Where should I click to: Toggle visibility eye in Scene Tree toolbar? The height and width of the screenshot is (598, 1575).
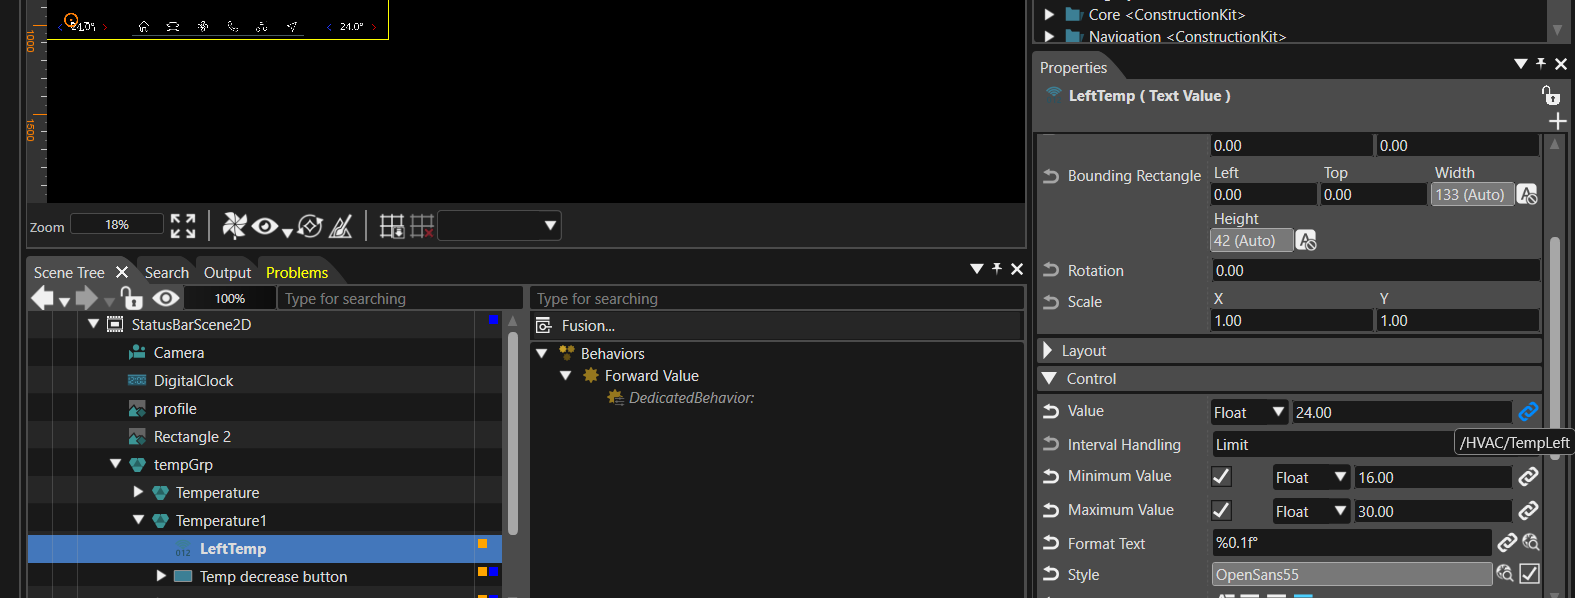point(166,298)
